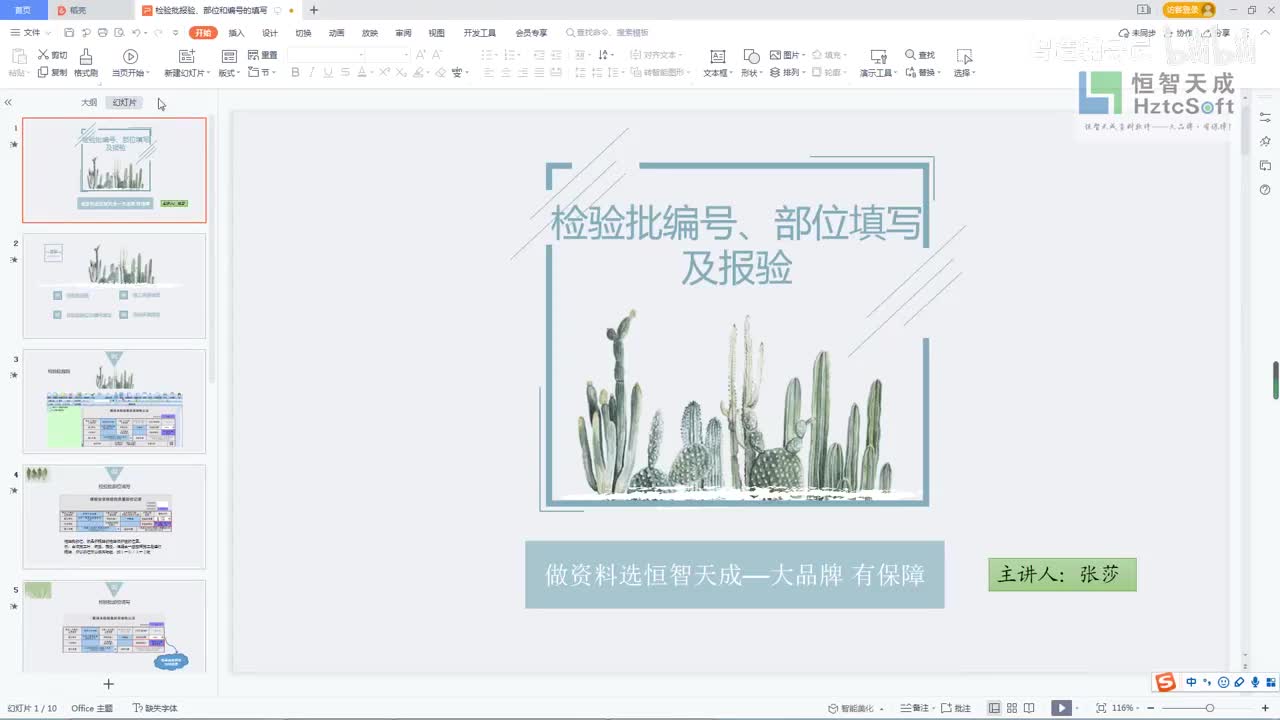The width and height of the screenshot is (1280, 720).
Task: Click the Undo arrow icon
Action: pyautogui.click(x=136, y=33)
